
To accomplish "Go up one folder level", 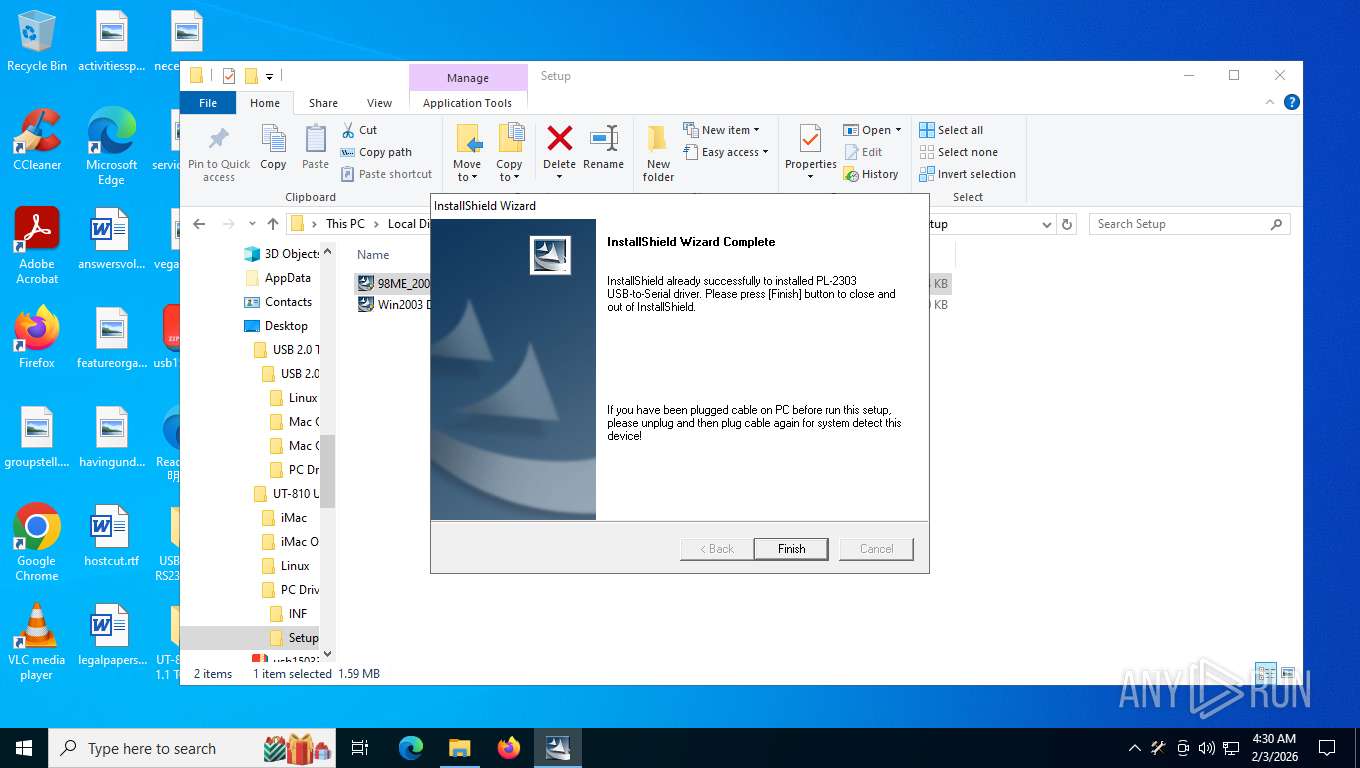I will click(272, 224).
